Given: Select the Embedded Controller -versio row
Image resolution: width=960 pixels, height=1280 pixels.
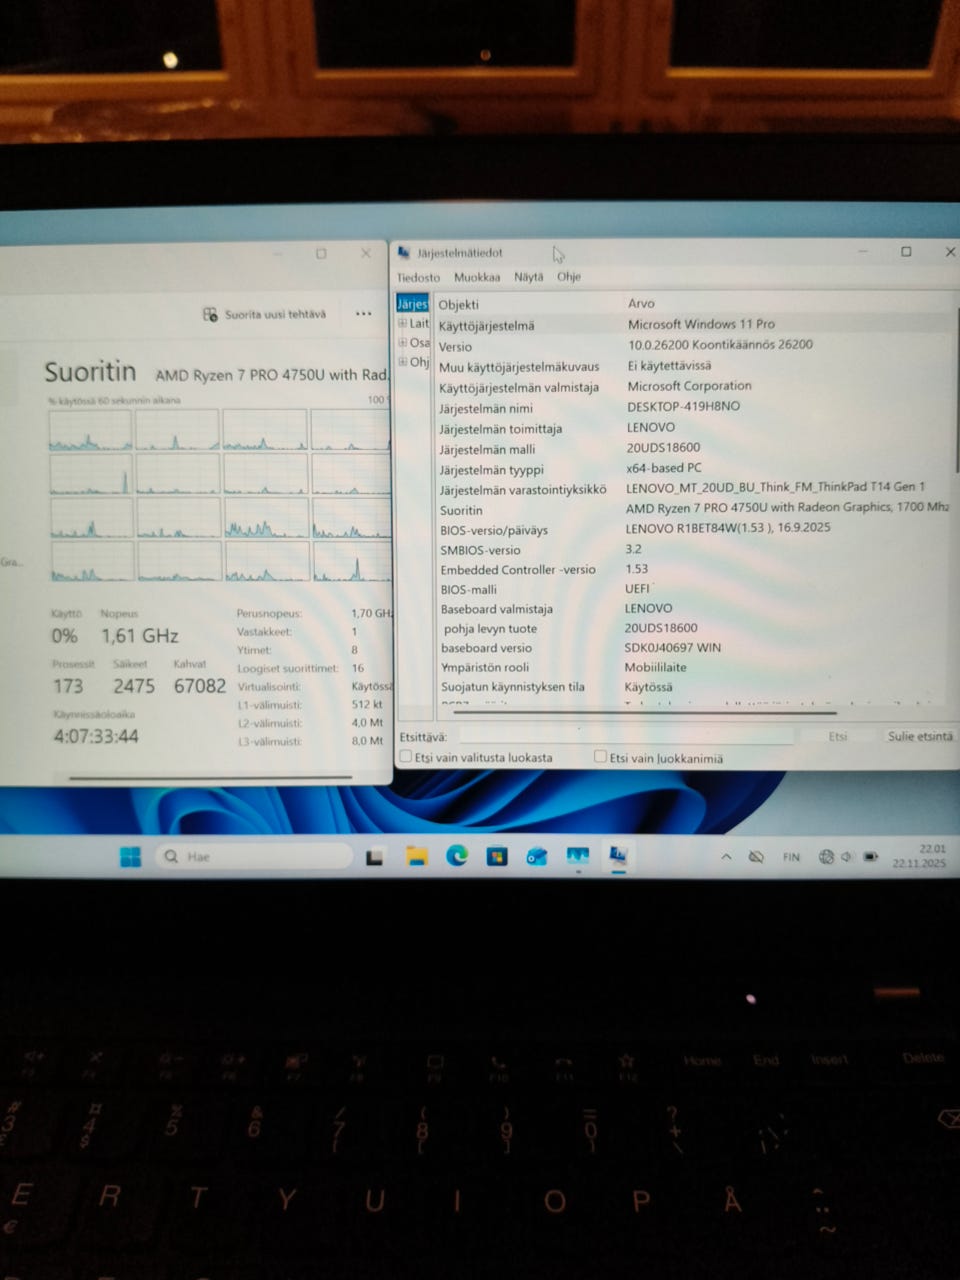Looking at the screenshot, I should coord(694,569).
